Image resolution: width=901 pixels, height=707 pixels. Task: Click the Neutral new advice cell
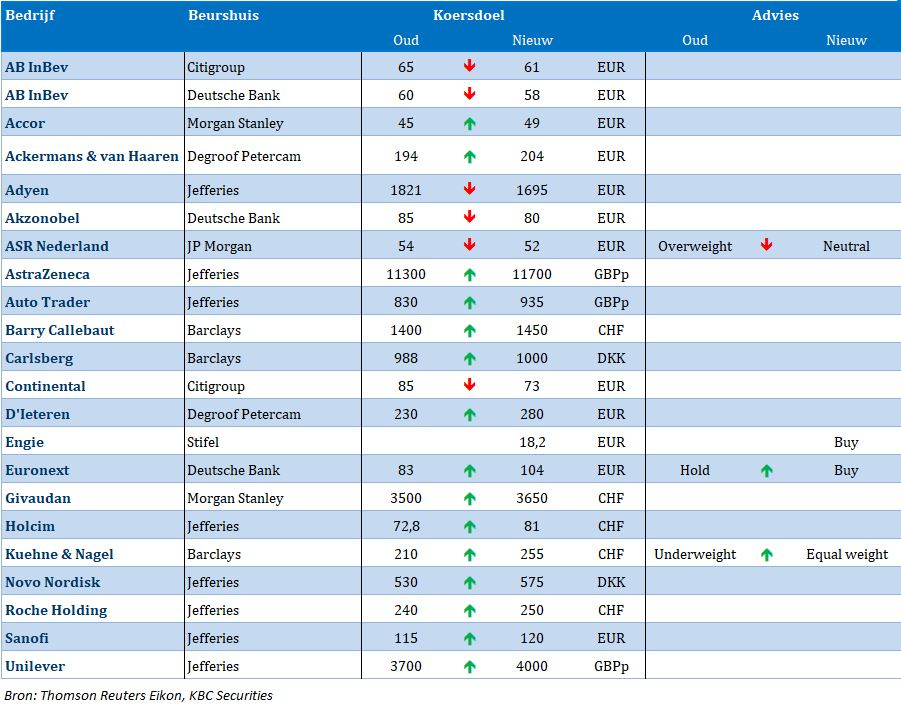pos(846,246)
